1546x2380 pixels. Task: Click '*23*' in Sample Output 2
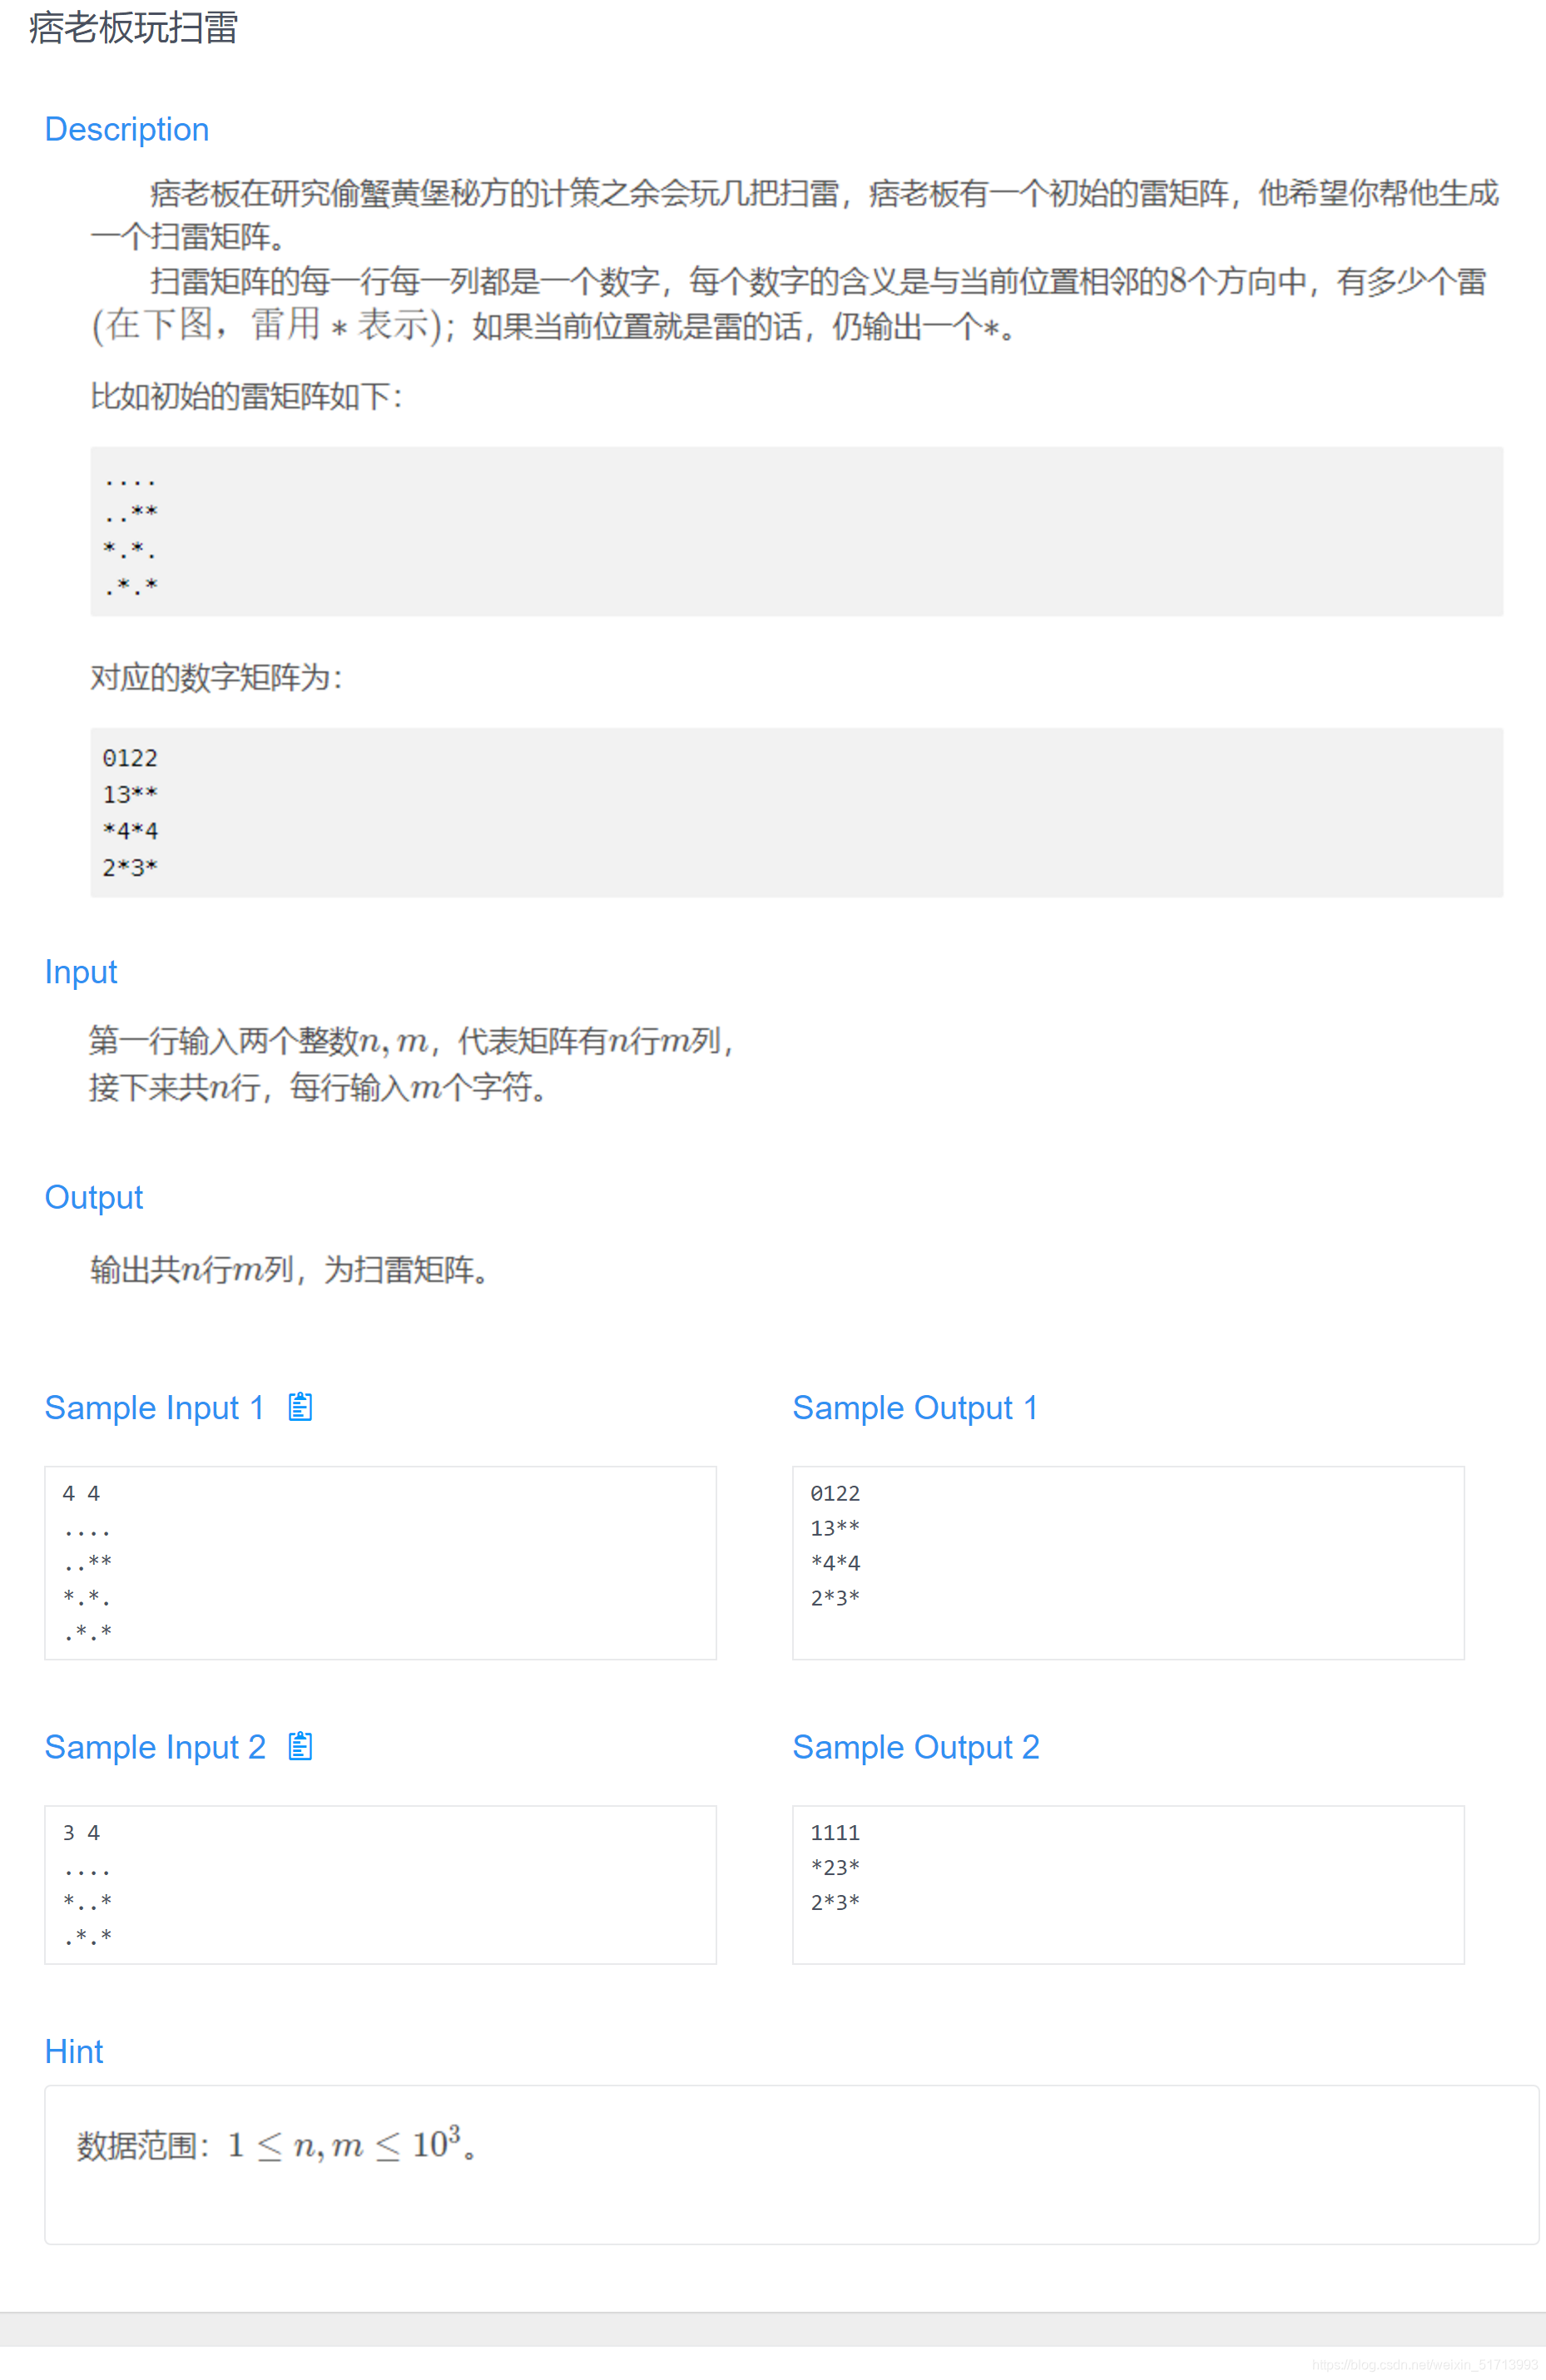pyautogui.click(x=835, y=1867)
